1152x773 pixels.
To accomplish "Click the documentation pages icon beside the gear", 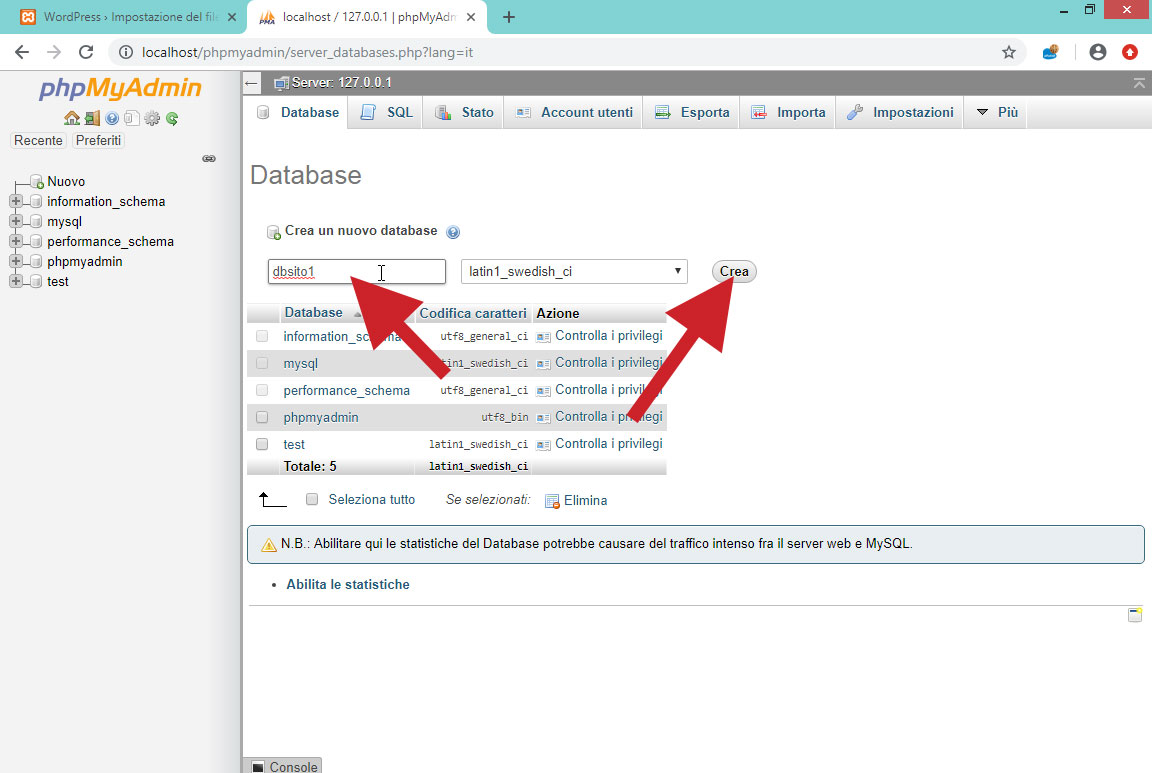I will pos(132,118).
